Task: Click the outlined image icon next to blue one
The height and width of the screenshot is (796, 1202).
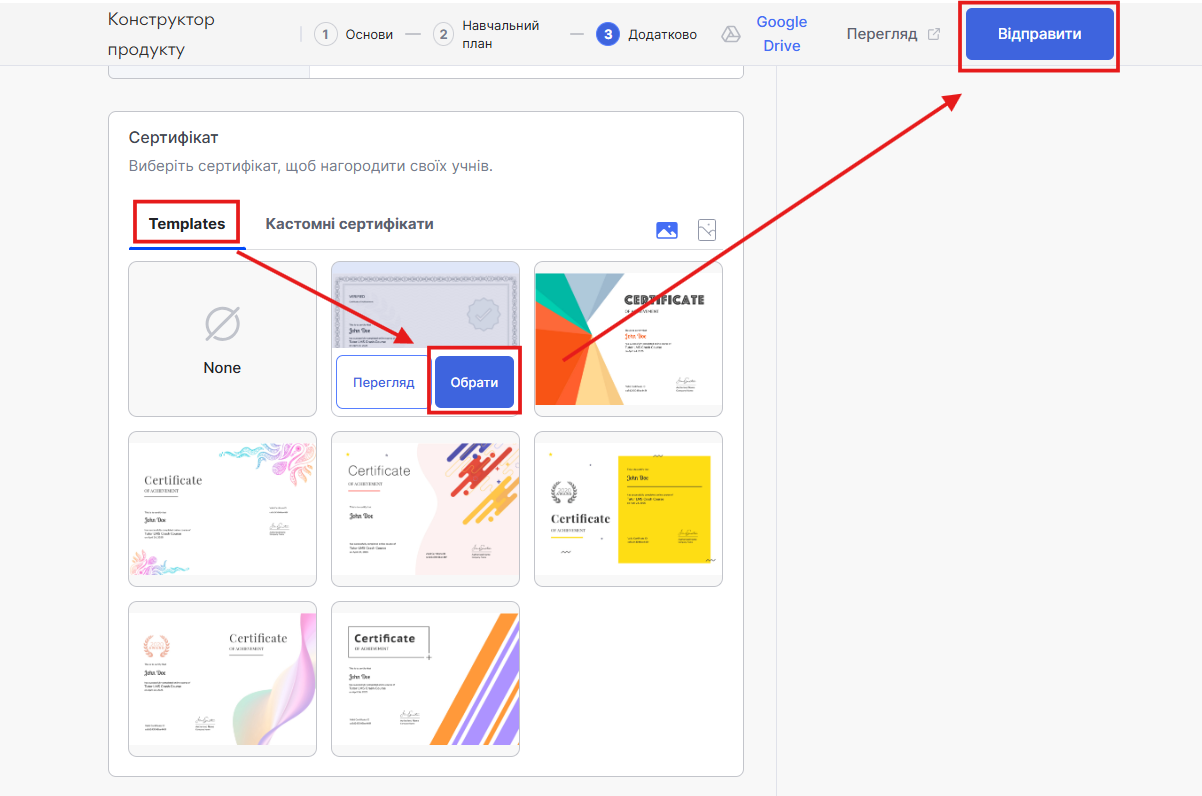Action: click(707, 230)
